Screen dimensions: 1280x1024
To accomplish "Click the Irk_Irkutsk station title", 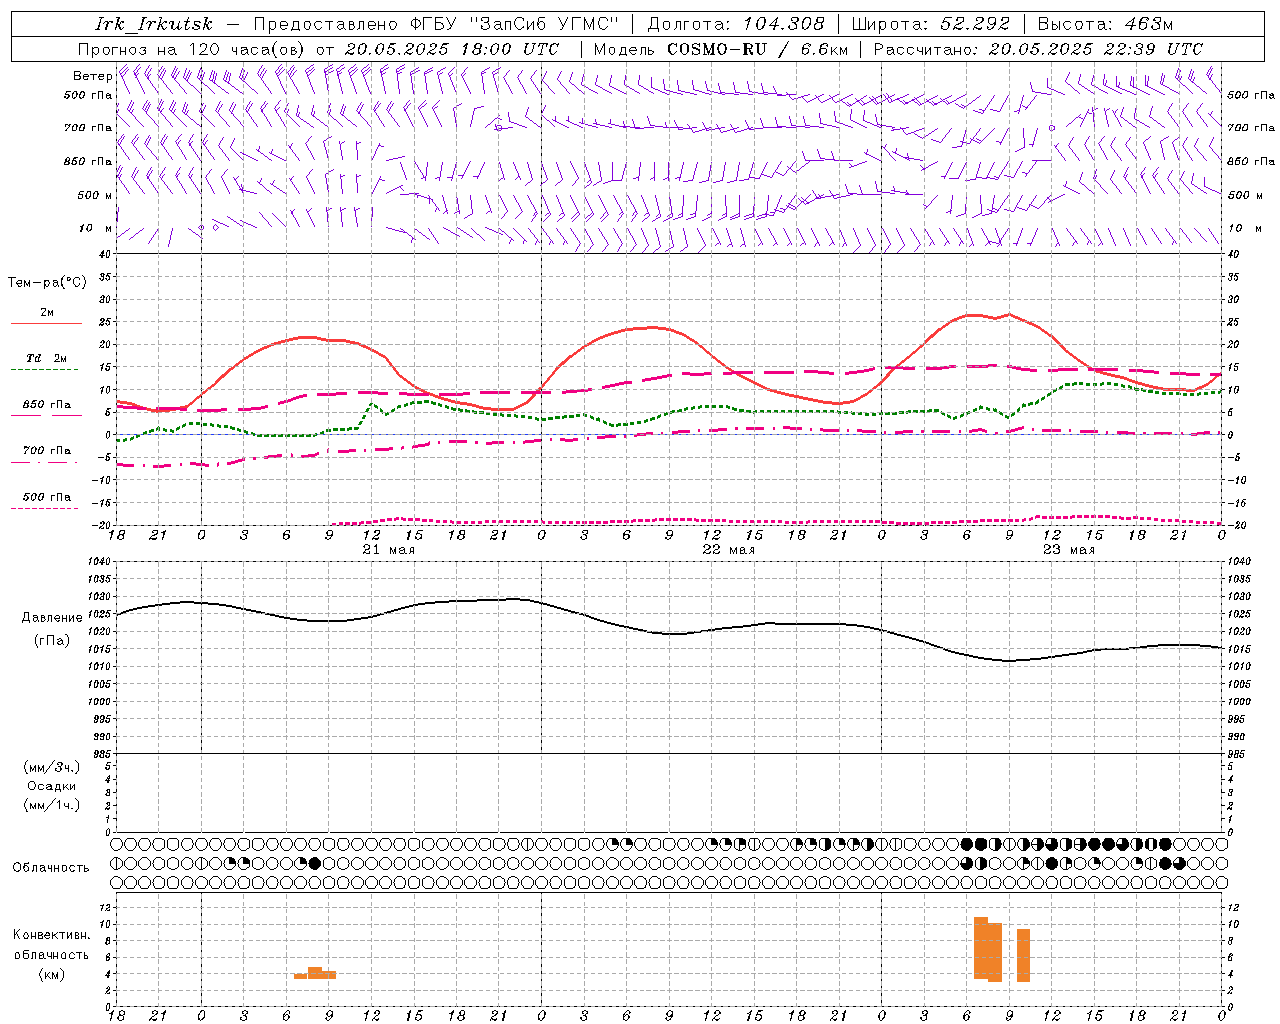I will coord(154,24).
